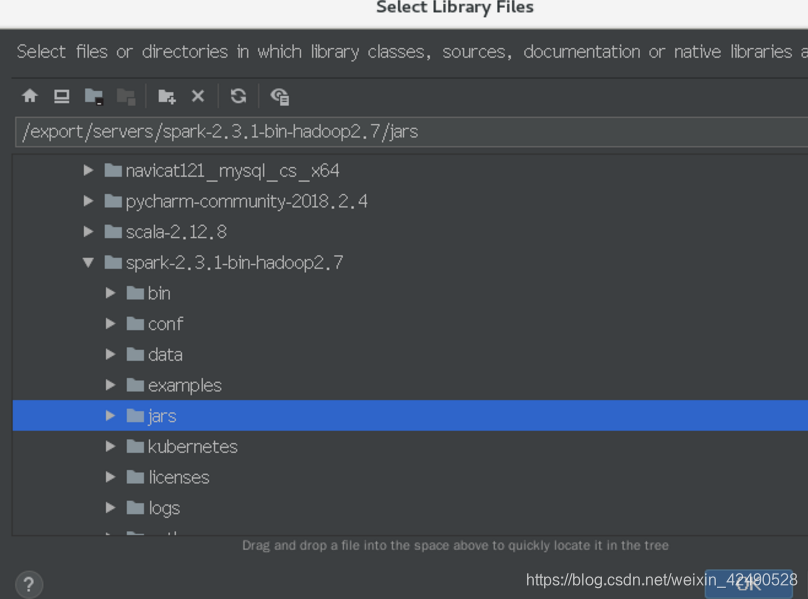Click the conf folder icon
Viewport: 808px width, 599px height.
[135, 324]
